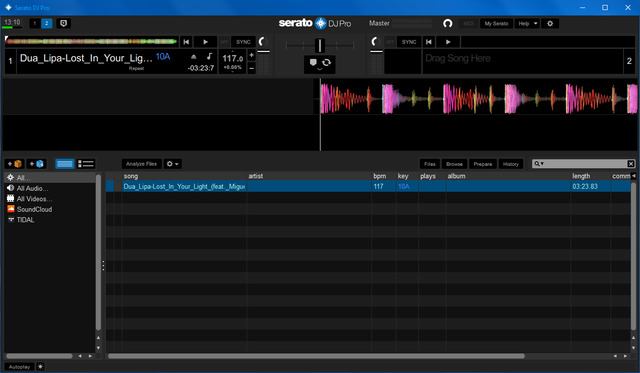Add a new crate with orange crate icon
640x373 pixels.
[14, 164]
